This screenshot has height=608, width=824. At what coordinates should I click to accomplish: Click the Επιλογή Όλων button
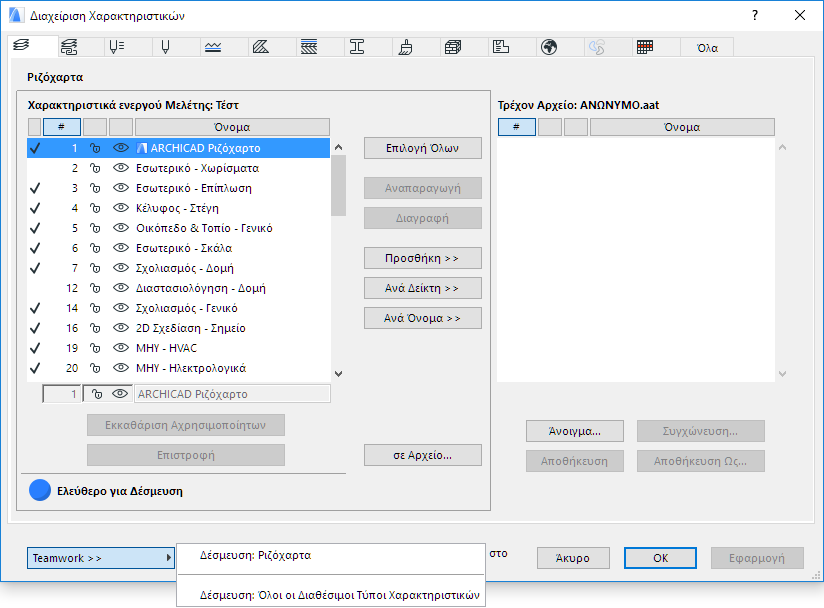tap(423, 148)
